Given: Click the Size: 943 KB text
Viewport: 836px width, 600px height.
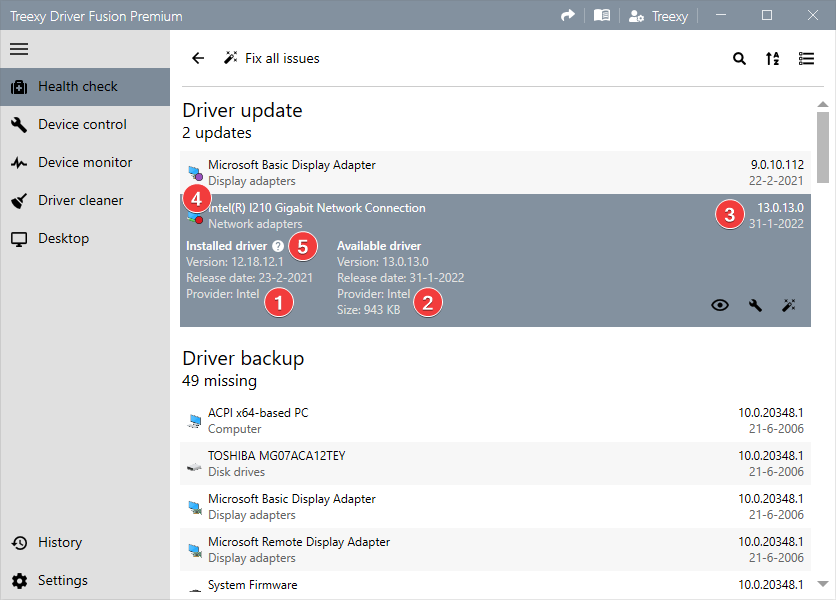Looking at the screenshot, I should pyautogui.click(x=368, y=310).
